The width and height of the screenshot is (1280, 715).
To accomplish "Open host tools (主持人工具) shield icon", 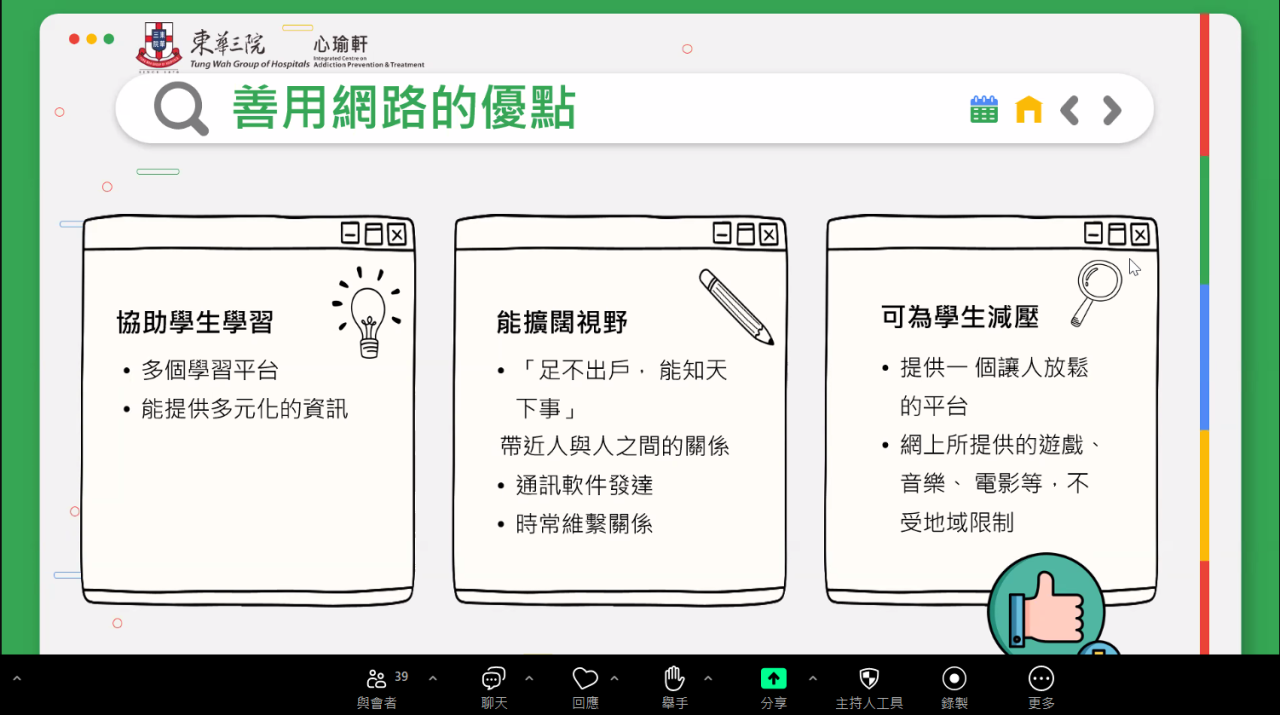I will [869, 680].
